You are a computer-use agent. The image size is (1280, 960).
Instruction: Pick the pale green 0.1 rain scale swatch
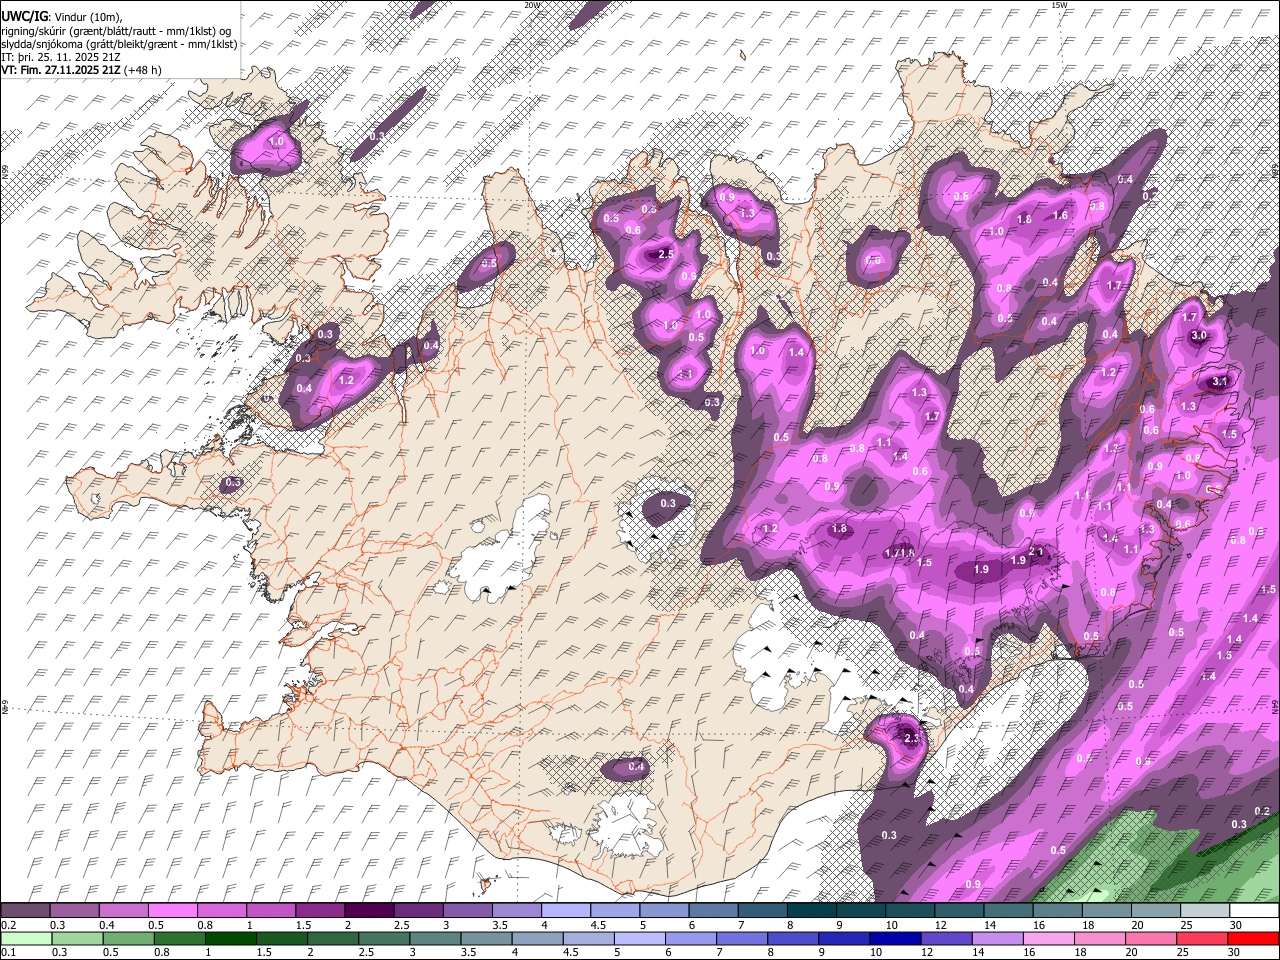click(26, 938)
